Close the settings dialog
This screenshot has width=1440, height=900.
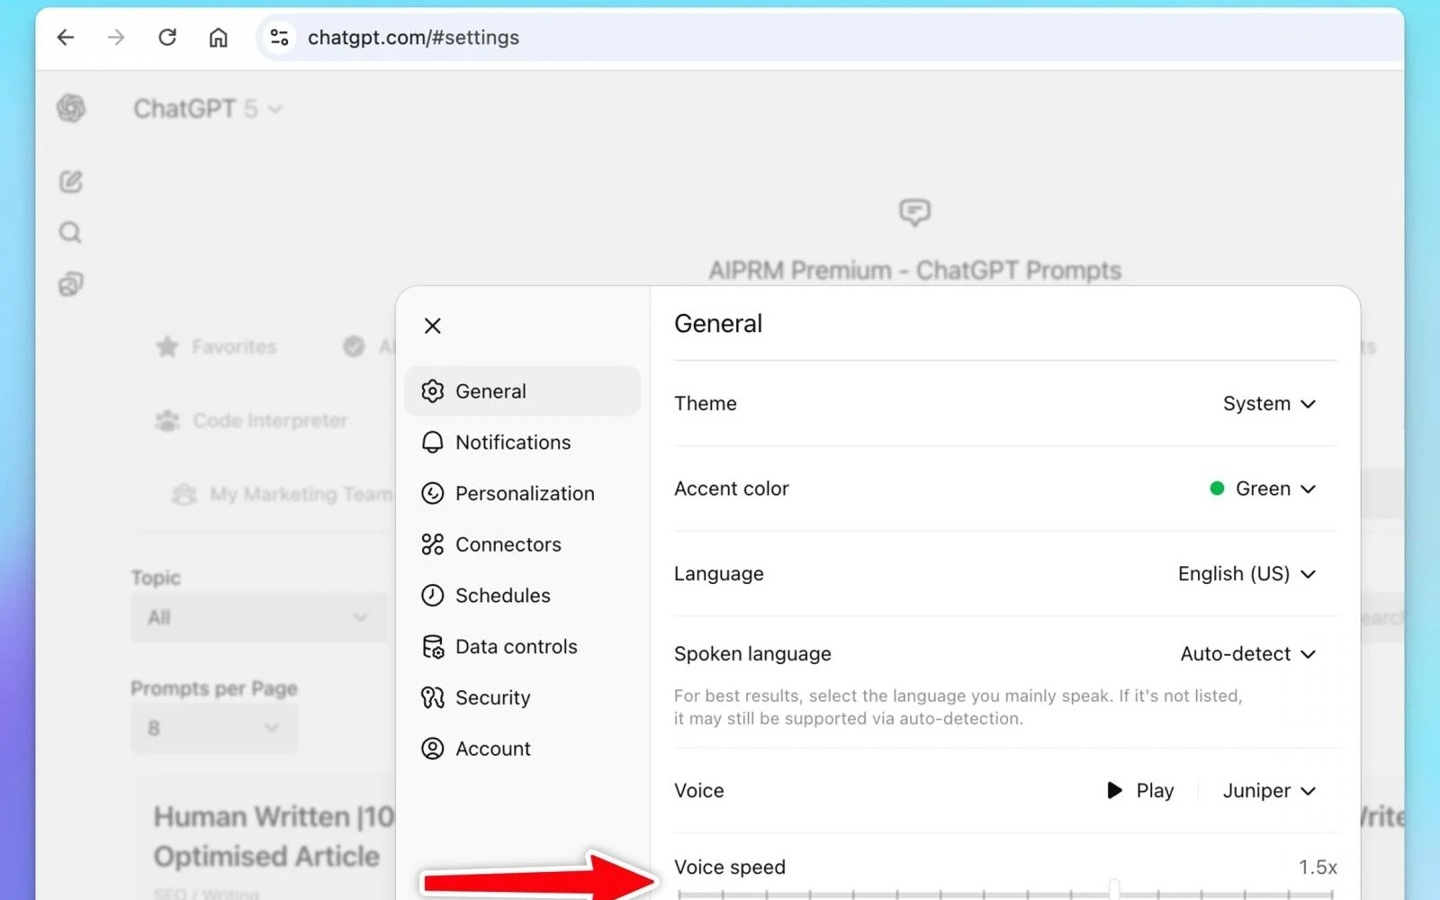coord(432,326)
